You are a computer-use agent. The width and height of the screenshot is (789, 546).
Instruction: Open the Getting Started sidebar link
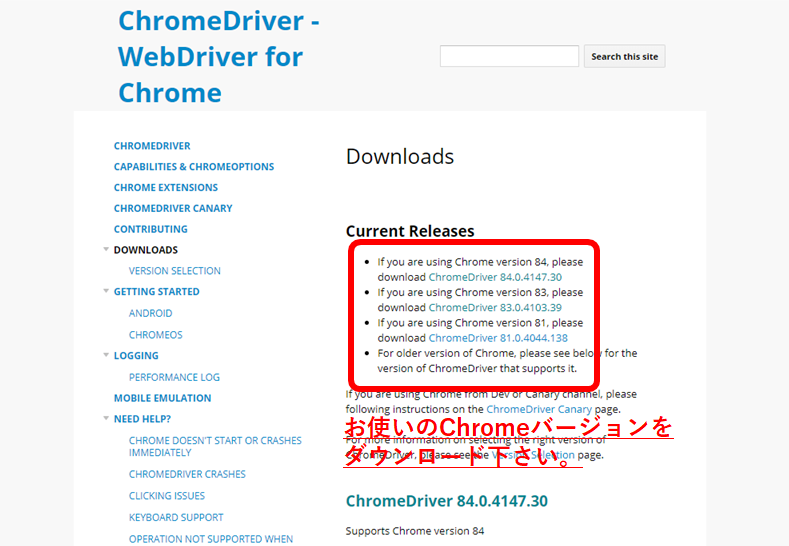(x=156, y=292)
